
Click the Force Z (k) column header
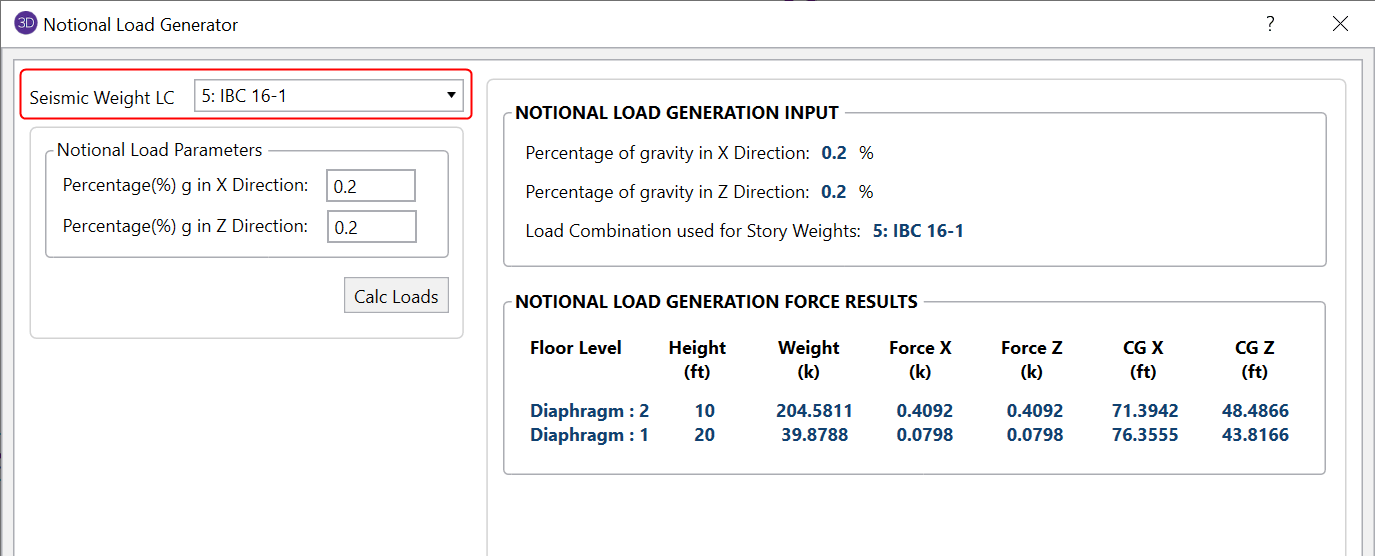click(x=1031, y=359)
